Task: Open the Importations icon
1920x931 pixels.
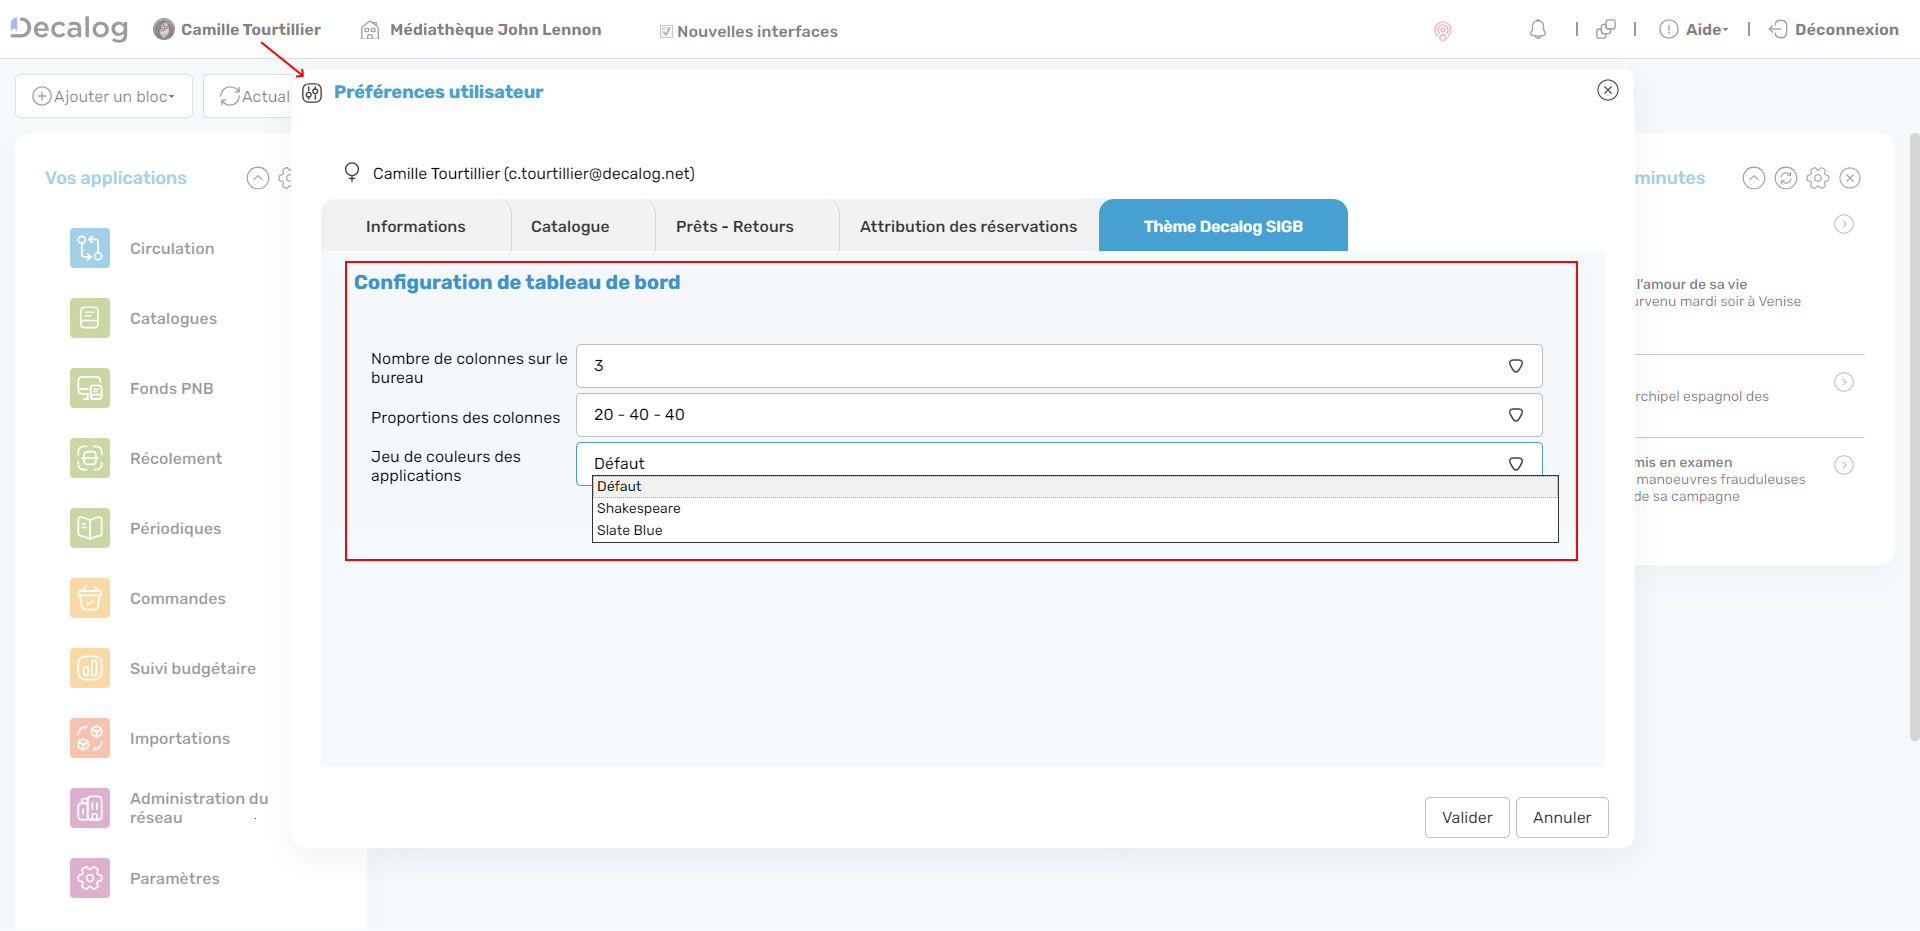Action: (x=90, y=738)
